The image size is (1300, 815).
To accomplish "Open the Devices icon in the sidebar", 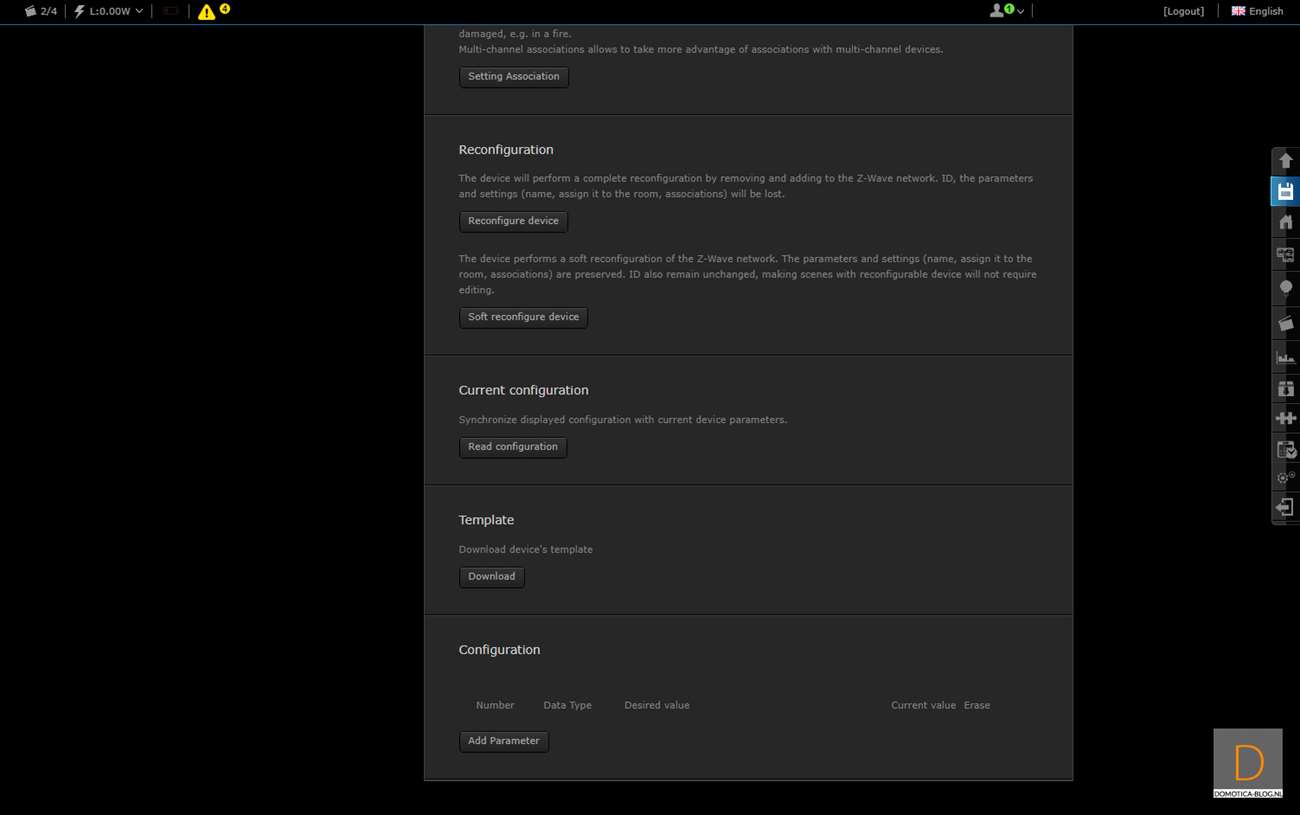I will click(1286, 255).
